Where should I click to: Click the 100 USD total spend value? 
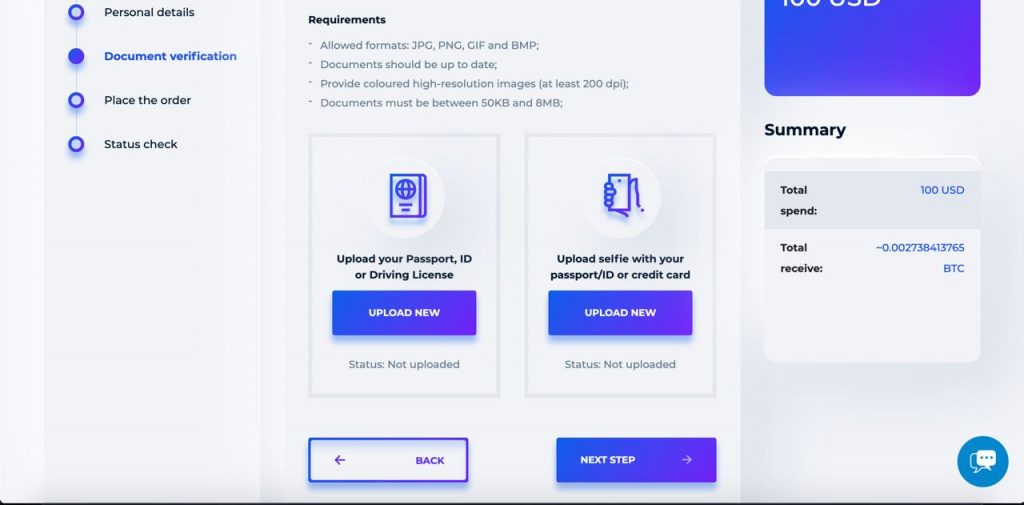tap(942, 190)
